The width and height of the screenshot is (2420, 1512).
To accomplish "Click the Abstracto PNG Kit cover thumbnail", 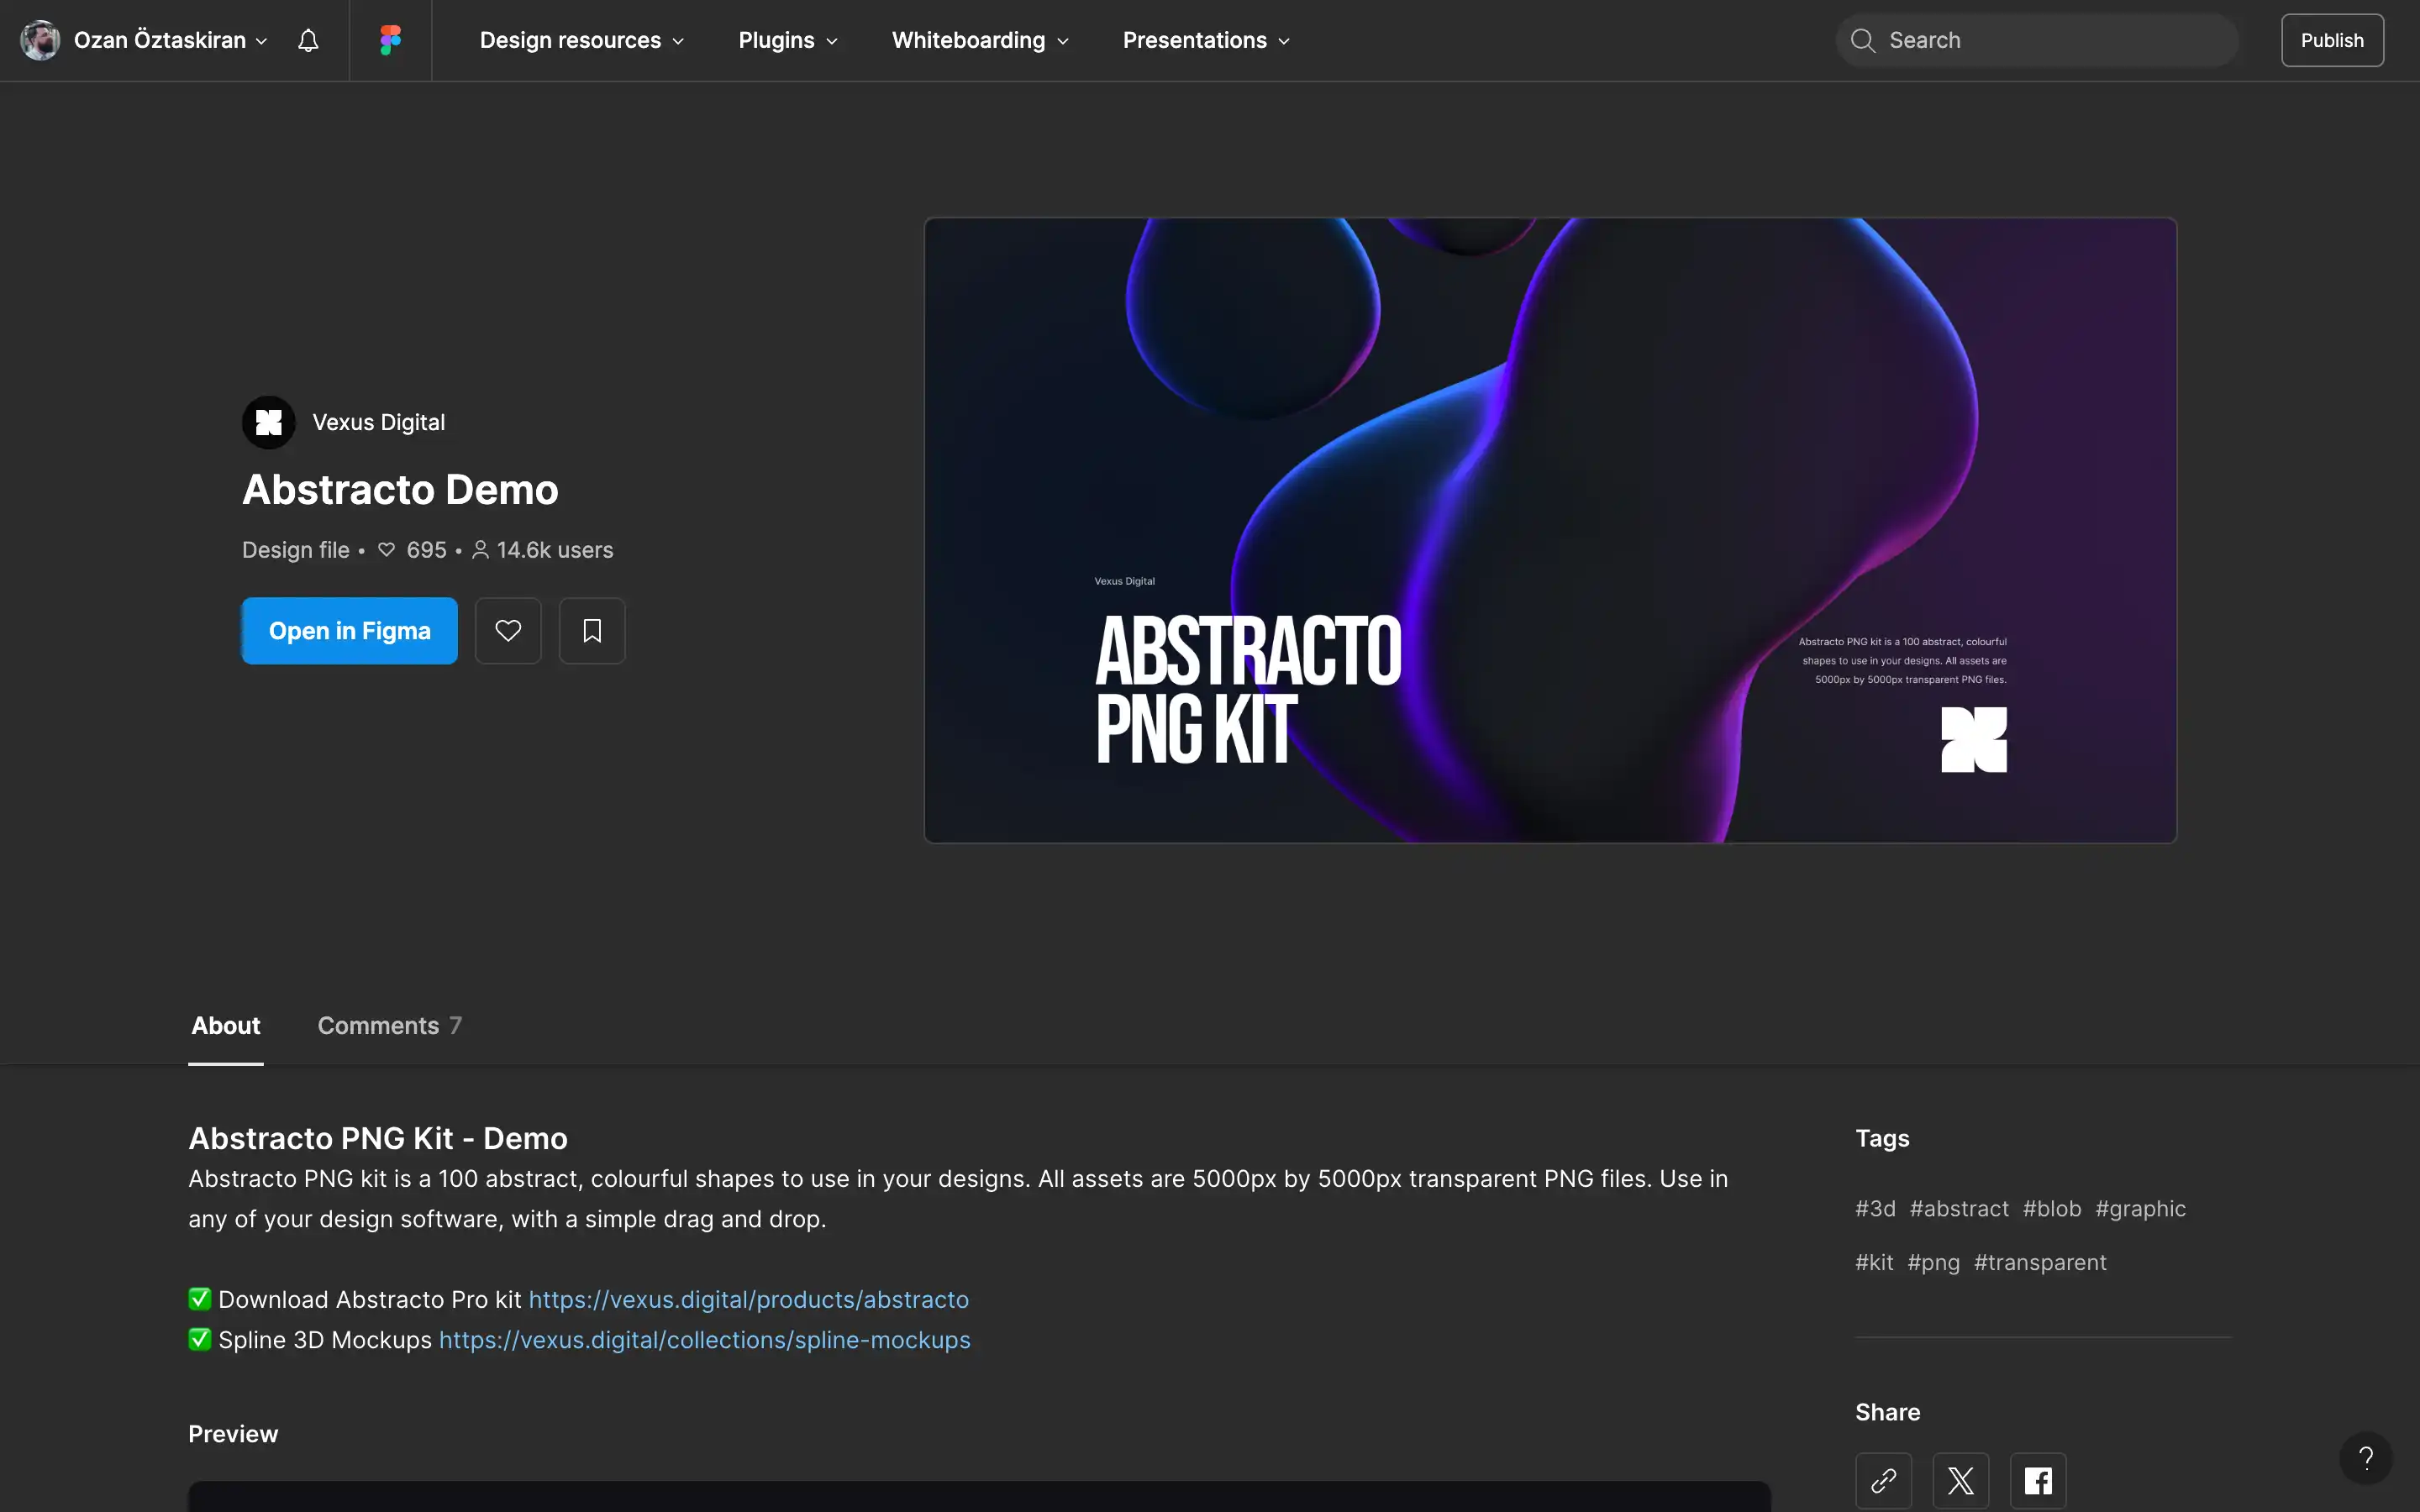I will click(1550, 530).
